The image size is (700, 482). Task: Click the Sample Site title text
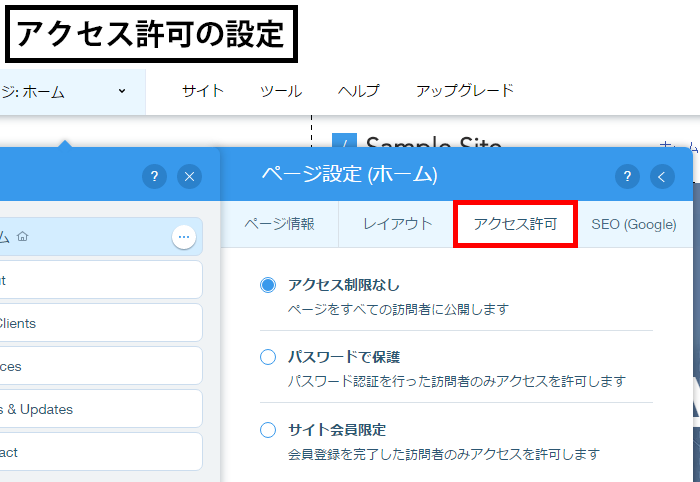pyautogui.click(x=433, y=142)
